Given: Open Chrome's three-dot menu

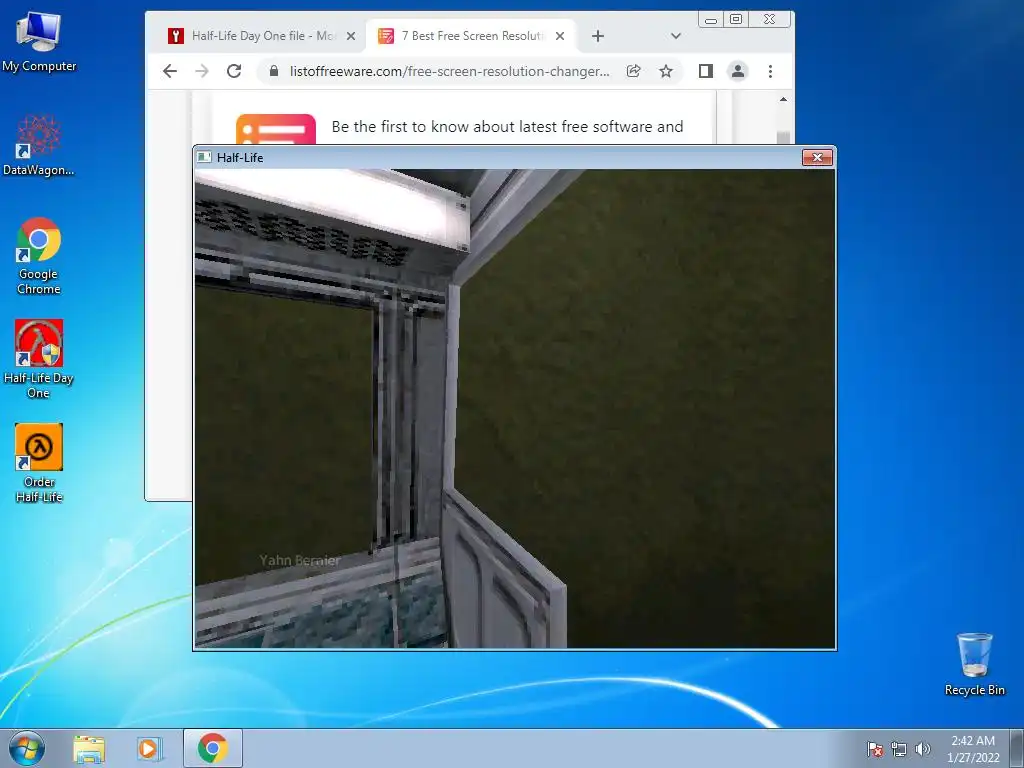Looking at the screenshot, I should [x=771, y=71].
